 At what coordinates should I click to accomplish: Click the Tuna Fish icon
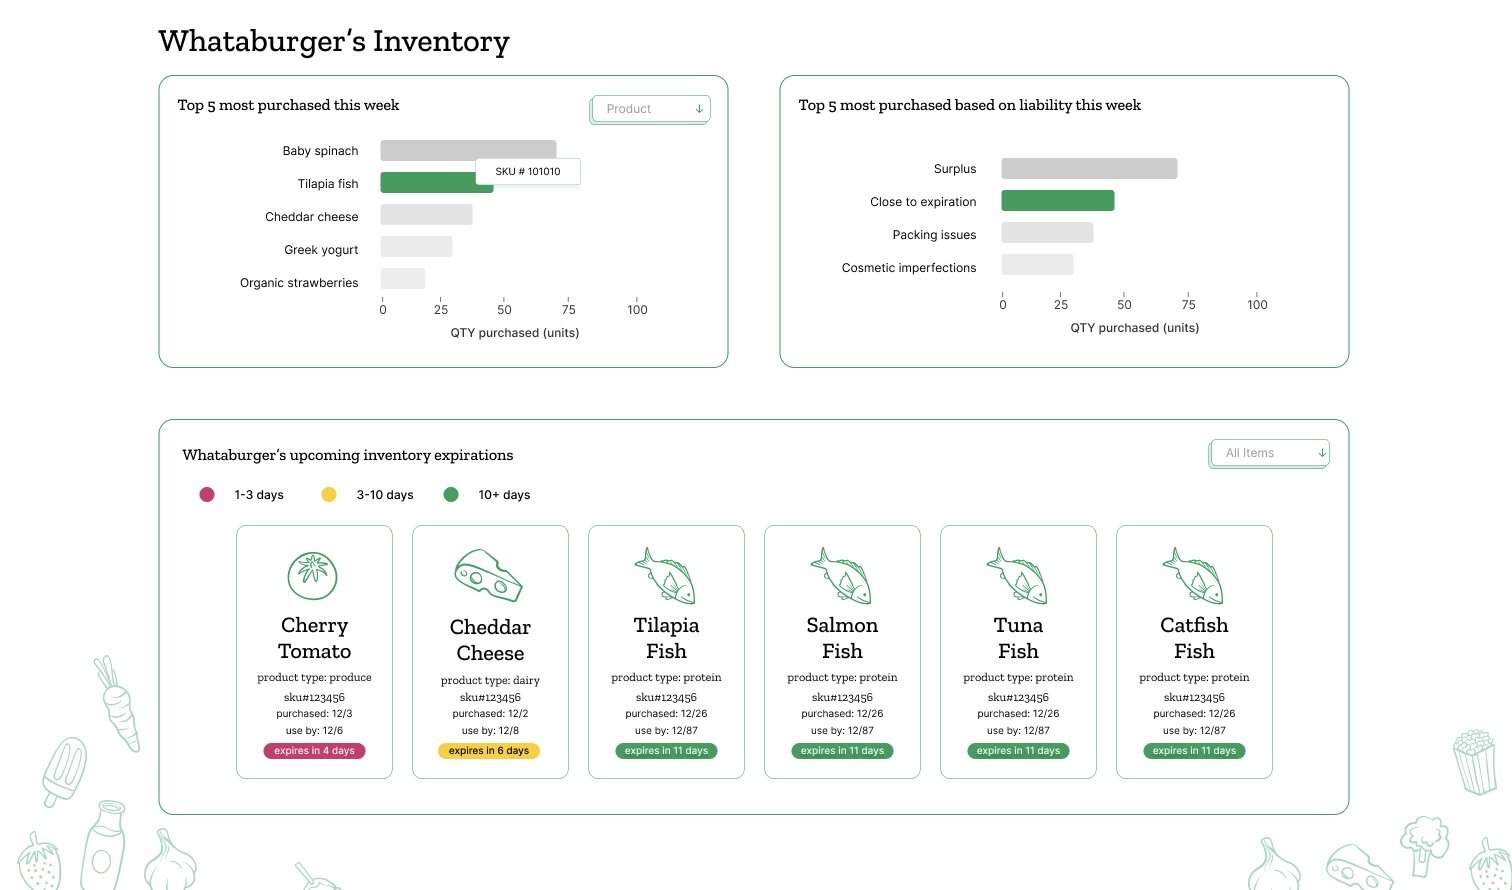[x=1018, y=576]
